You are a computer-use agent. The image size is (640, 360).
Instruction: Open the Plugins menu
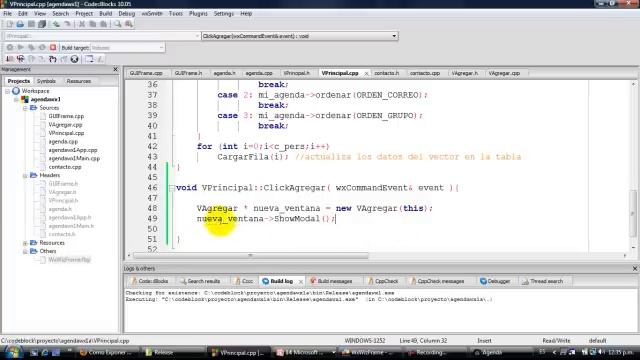click(198, 13)
